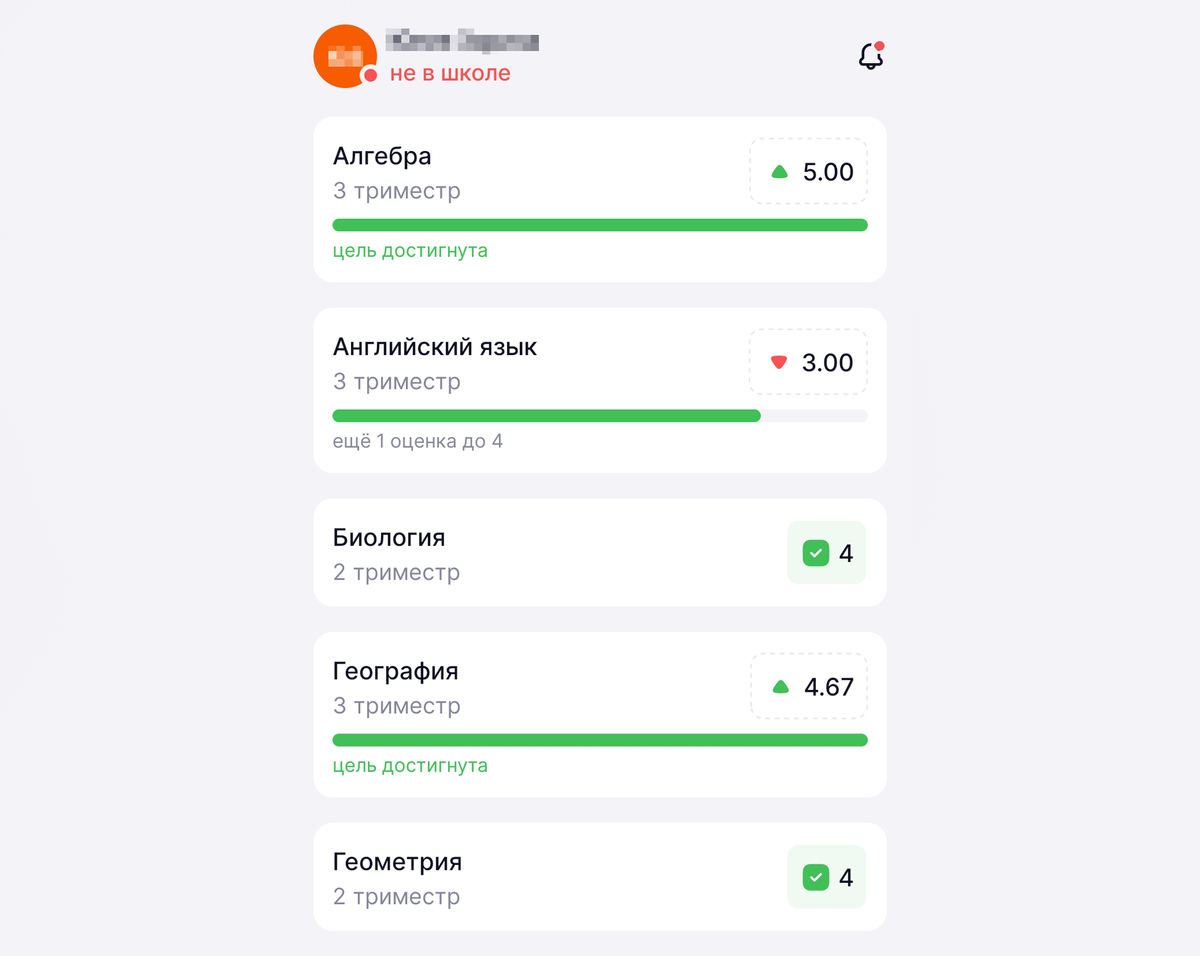Image resolution: width=1200 pixels, height=956 pixels.
Task: Click the География progress bar
Action: (600, 740)
